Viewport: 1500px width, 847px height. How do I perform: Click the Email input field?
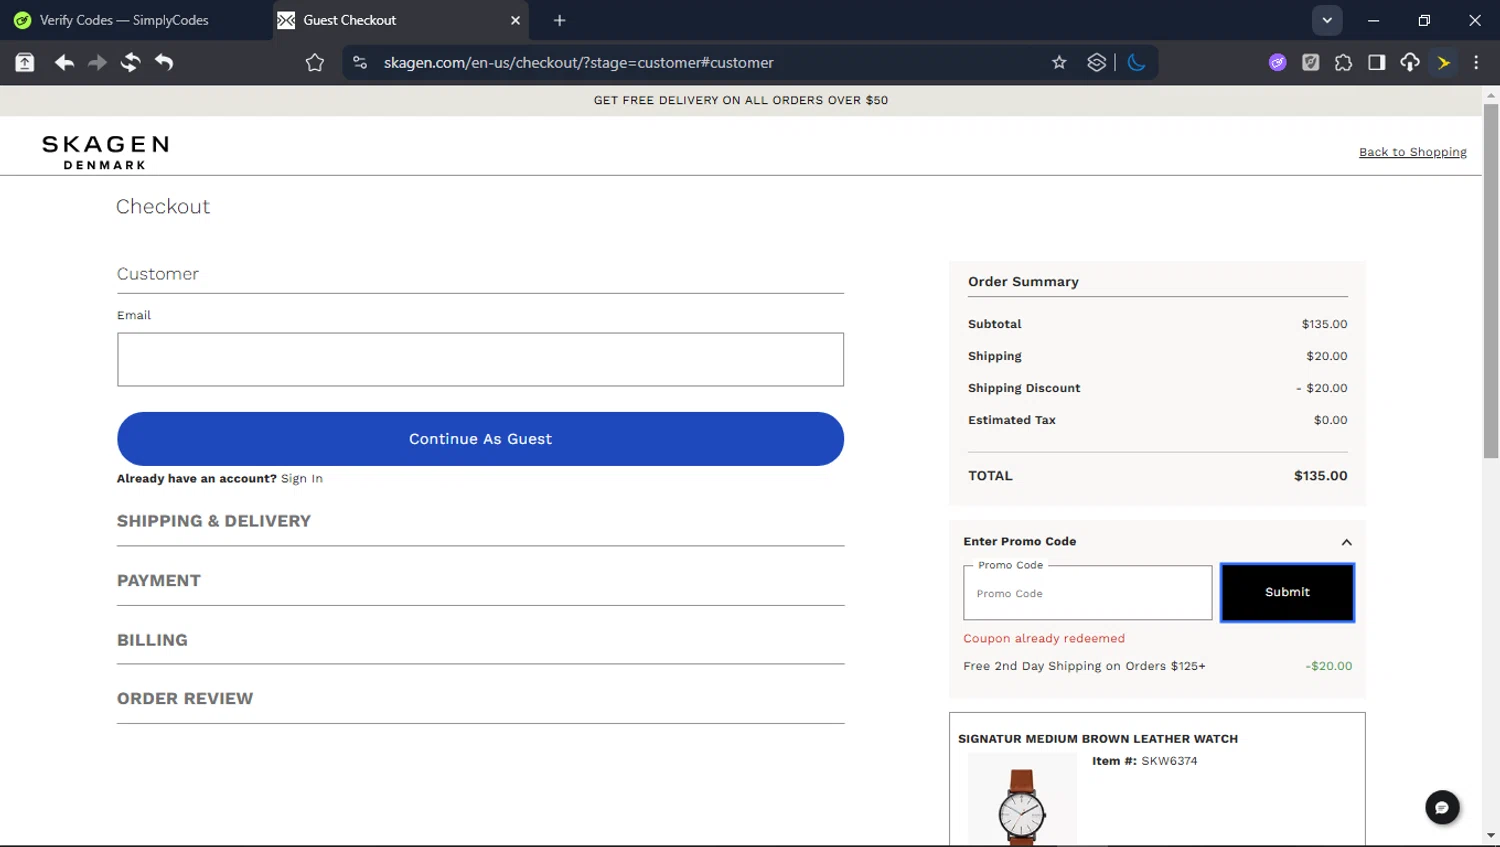pos(480,359)
